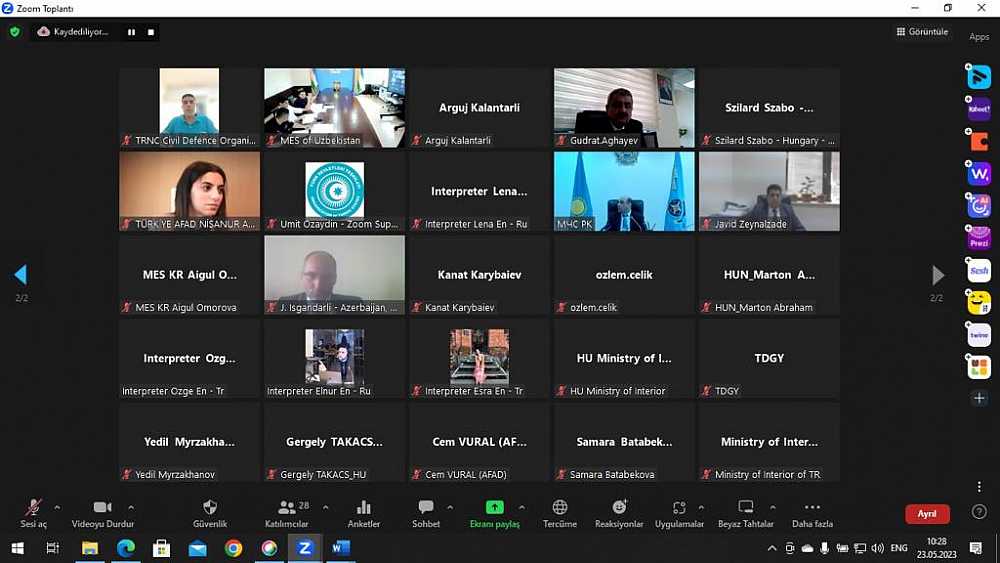The image size is (1000, 563).
Task: Click the red Ayrıl leave button
Action: 927,513
